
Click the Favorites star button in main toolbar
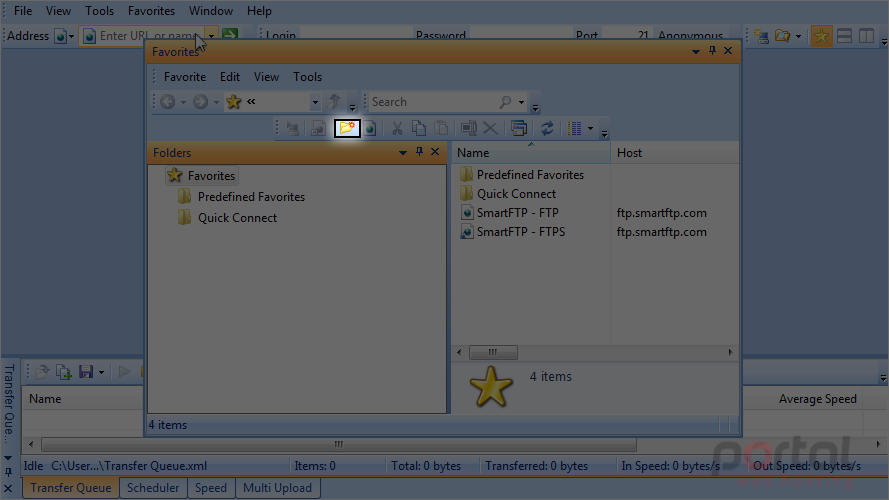(821, 36)
